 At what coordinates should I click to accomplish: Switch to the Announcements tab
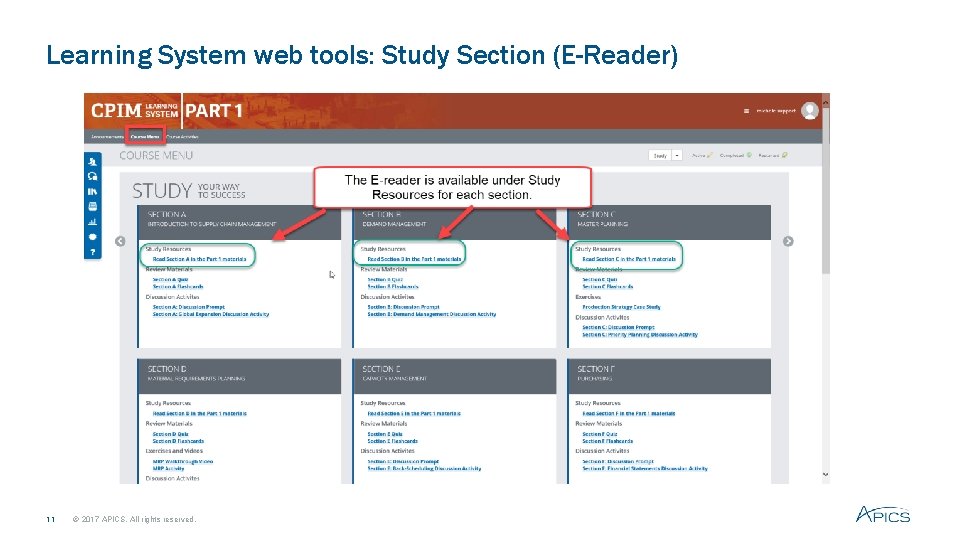(x=108, y=137)
